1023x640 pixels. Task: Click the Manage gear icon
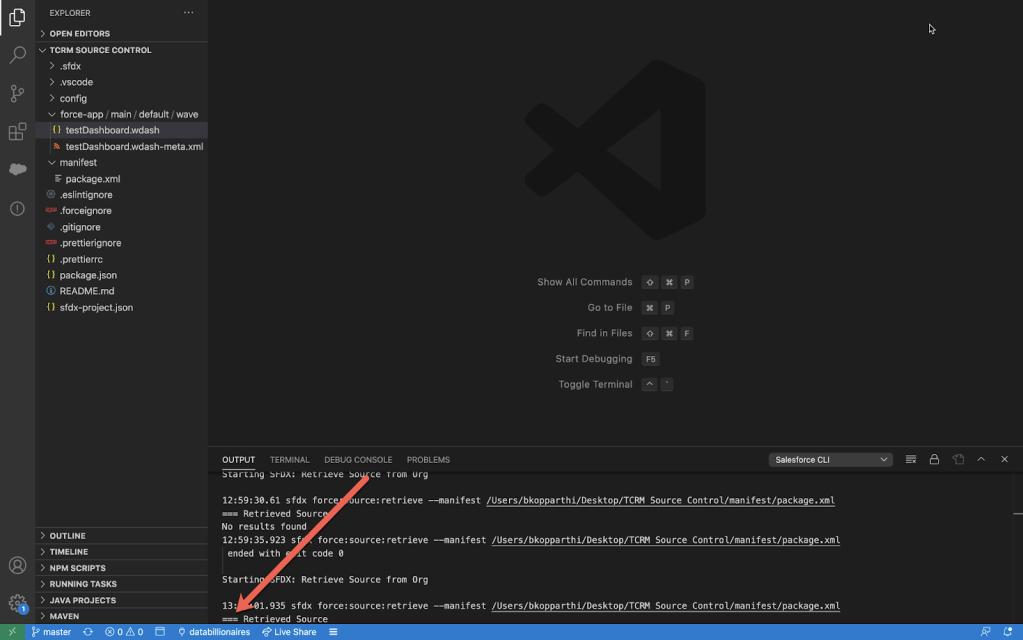(x=17, y=603)
